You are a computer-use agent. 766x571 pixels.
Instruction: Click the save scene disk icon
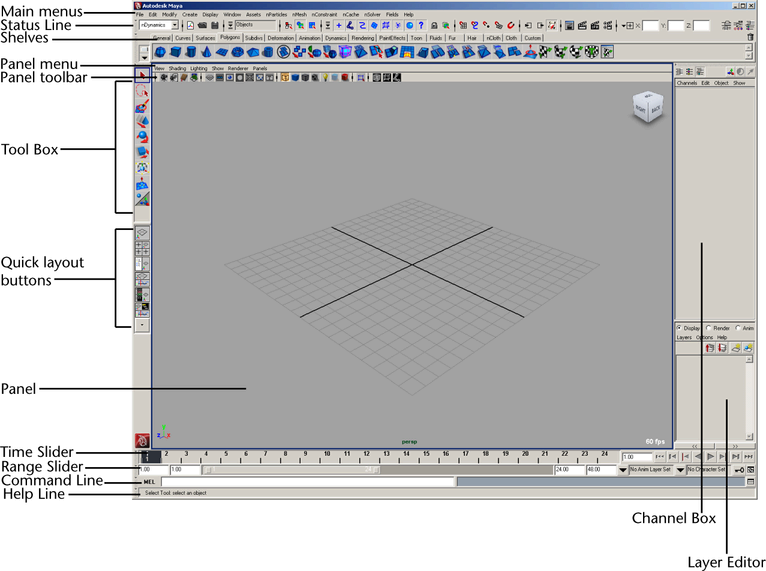pos(214,25)
